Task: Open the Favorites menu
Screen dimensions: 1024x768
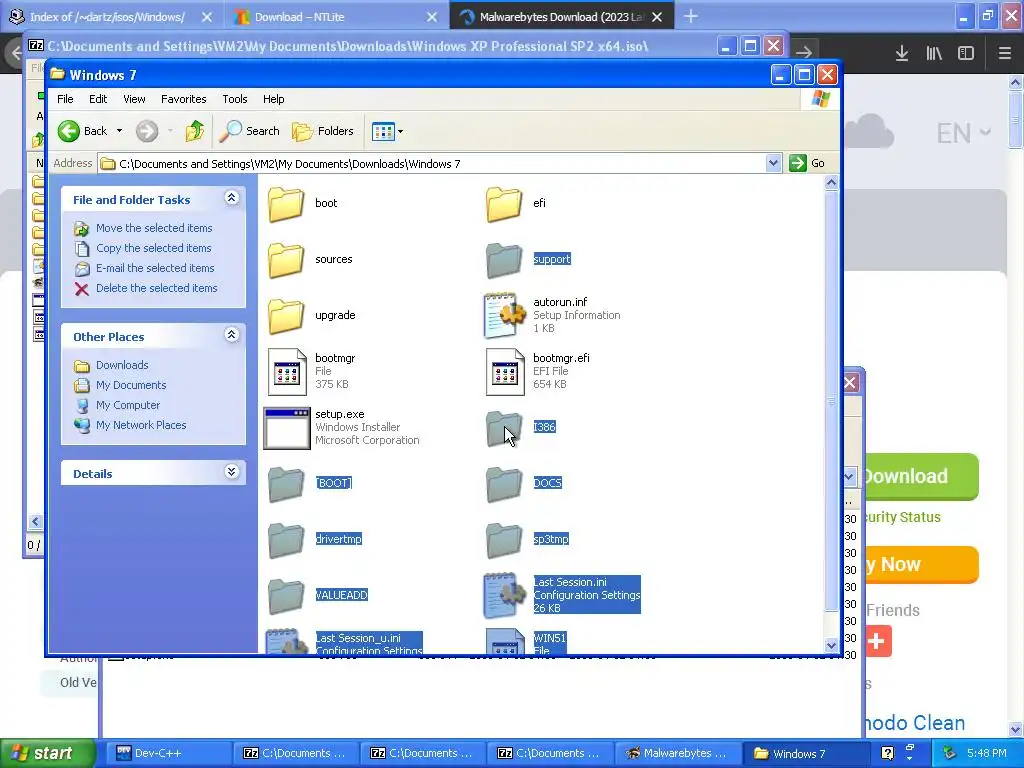Action: (184, 99)
